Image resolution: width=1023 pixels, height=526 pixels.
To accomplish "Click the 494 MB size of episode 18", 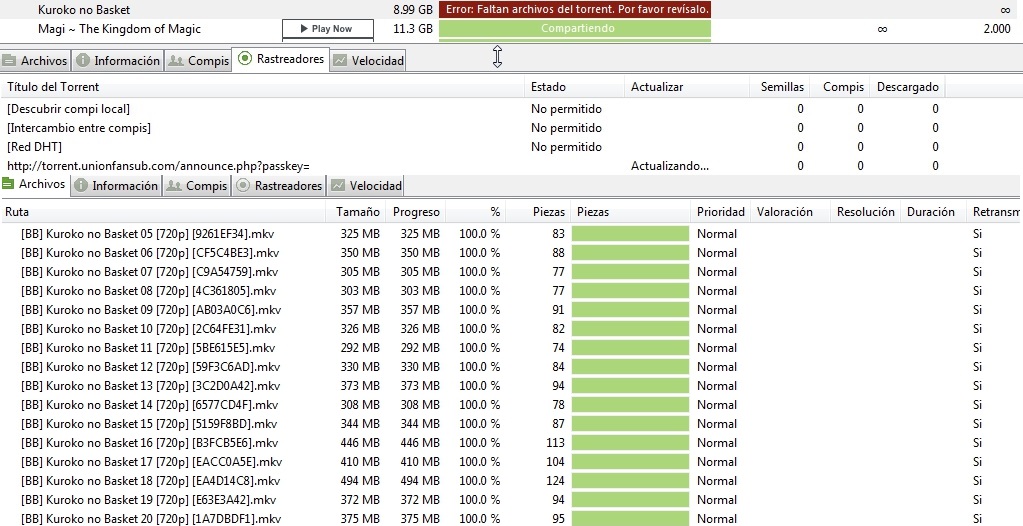I will [359, 480].
